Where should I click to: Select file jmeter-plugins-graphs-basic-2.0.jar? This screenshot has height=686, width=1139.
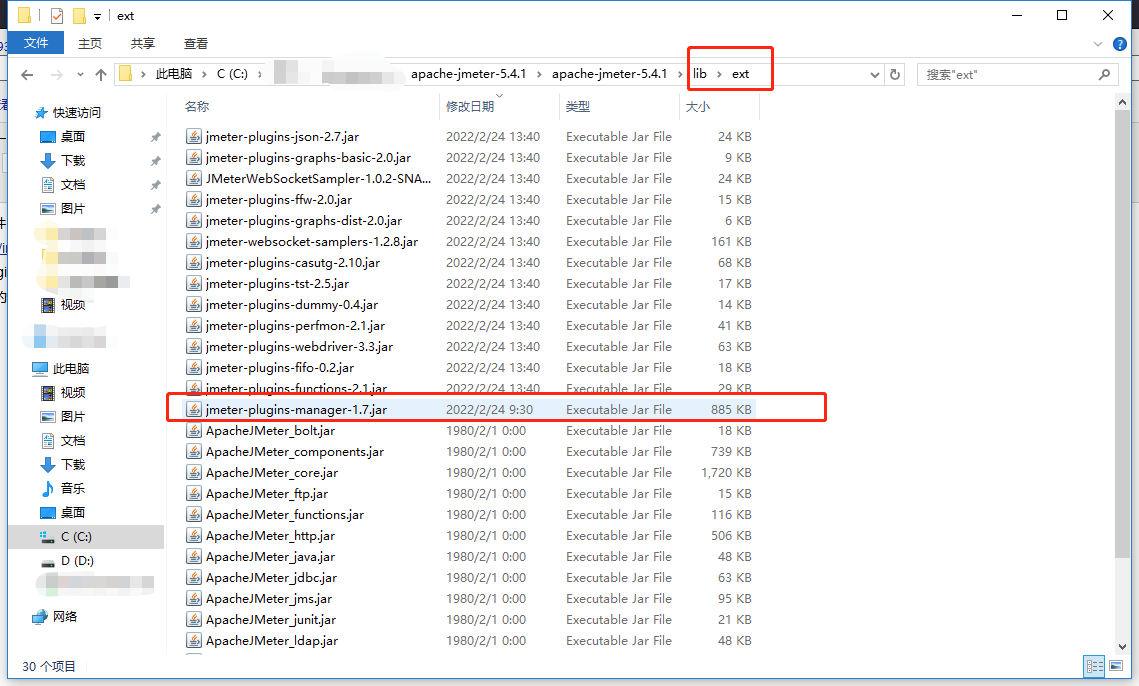pyautogui.click(x=308, y=158)
